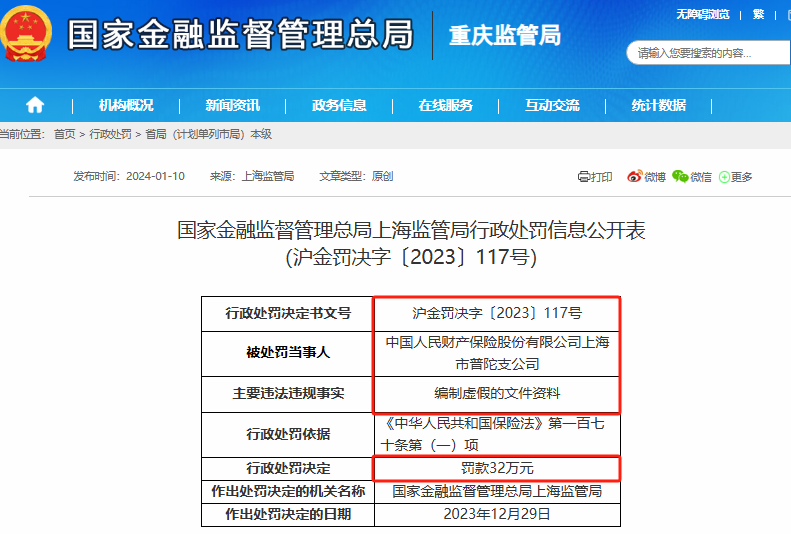The width and height of the screenshot is (791, 534).
Task: Click the search input field
Action: [700, 53]
